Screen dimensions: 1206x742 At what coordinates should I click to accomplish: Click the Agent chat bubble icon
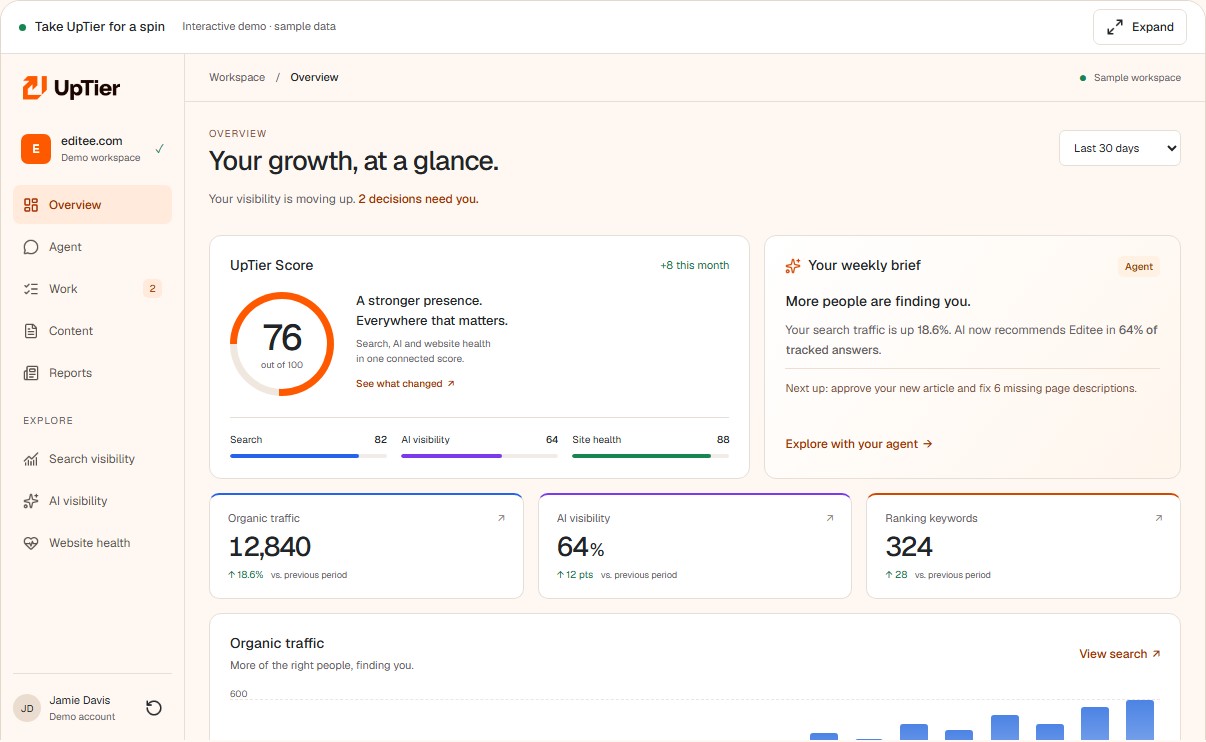coord(30,247)
